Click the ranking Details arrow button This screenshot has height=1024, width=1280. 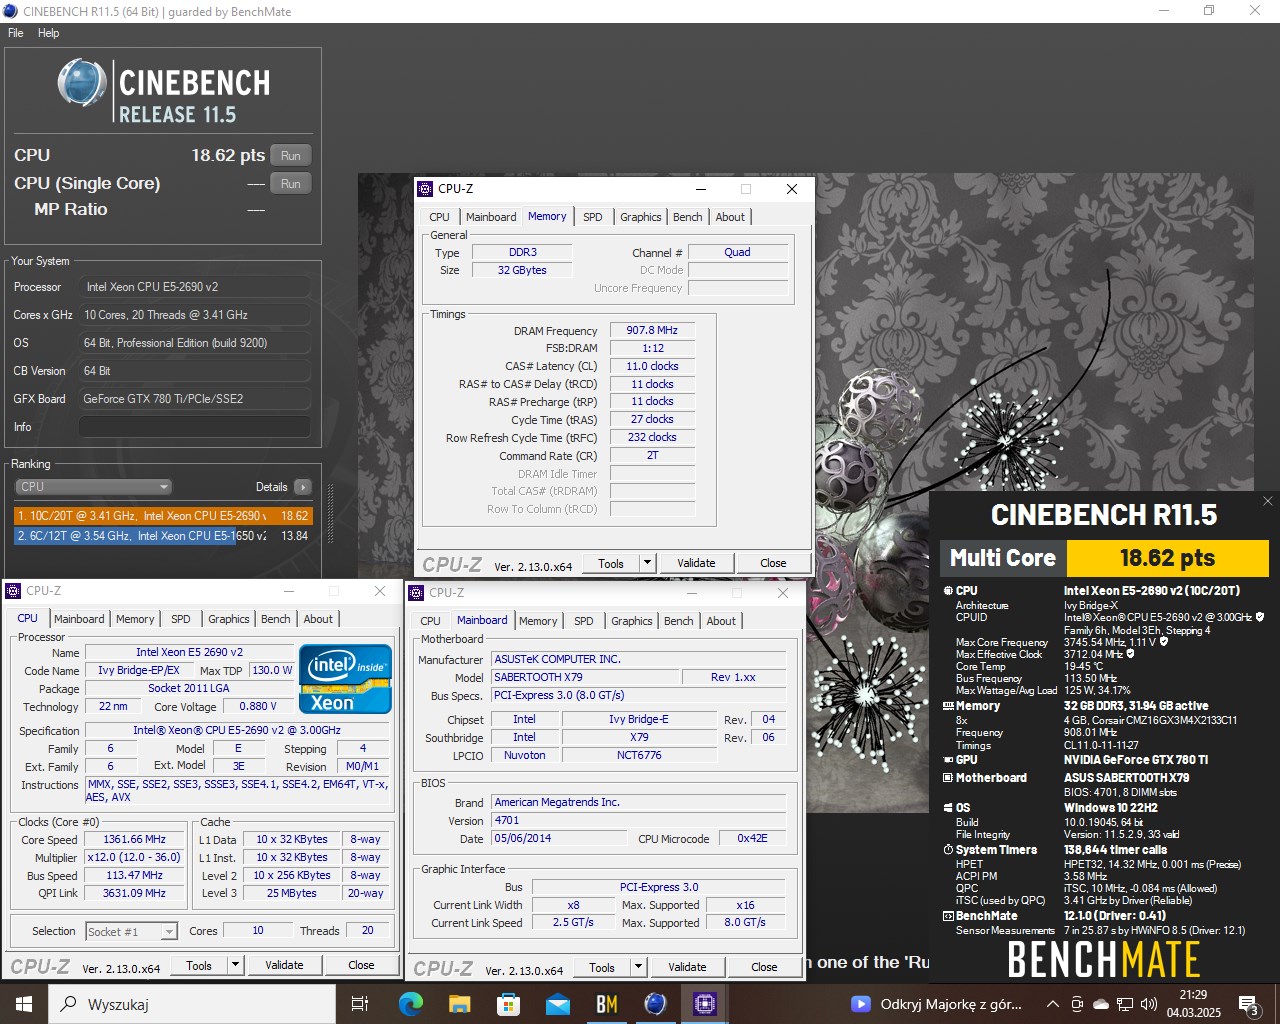tap(303, 487)
